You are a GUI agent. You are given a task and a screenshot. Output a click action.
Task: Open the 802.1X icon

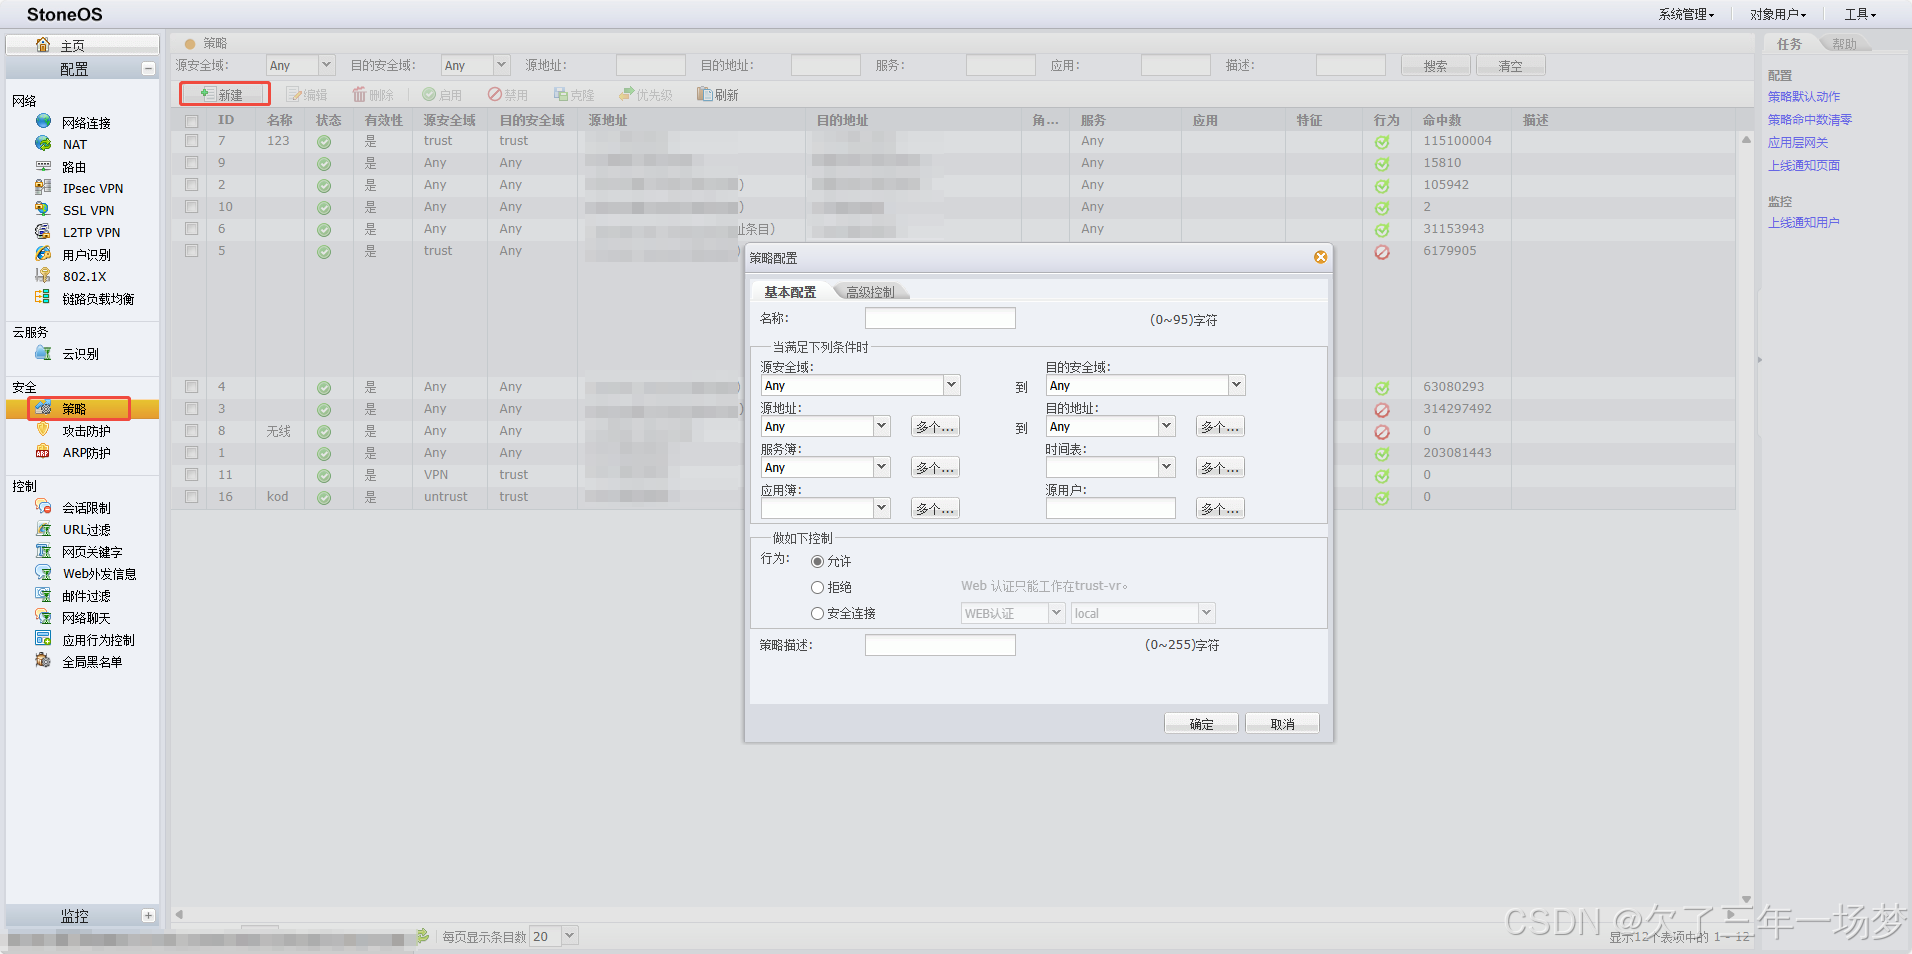(x=43, y=276)
